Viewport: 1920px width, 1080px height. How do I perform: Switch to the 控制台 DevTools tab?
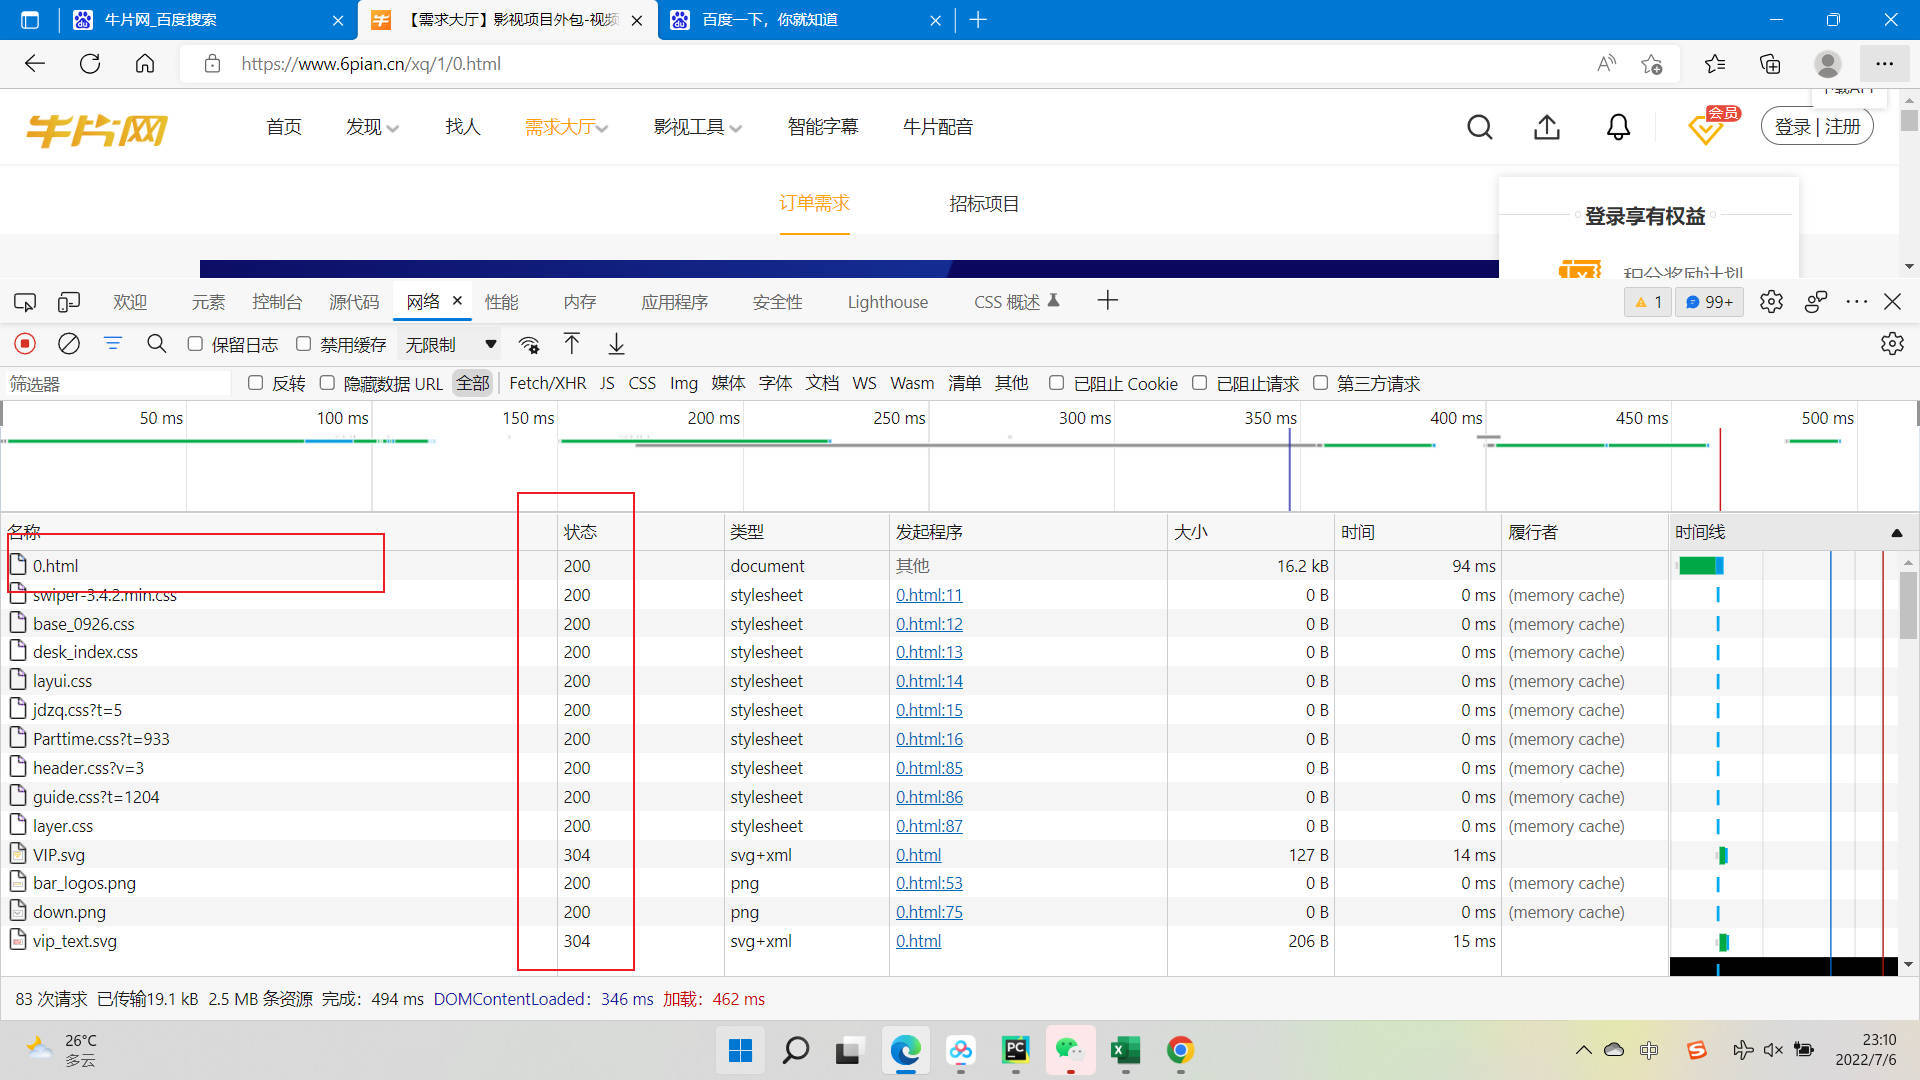276,302
